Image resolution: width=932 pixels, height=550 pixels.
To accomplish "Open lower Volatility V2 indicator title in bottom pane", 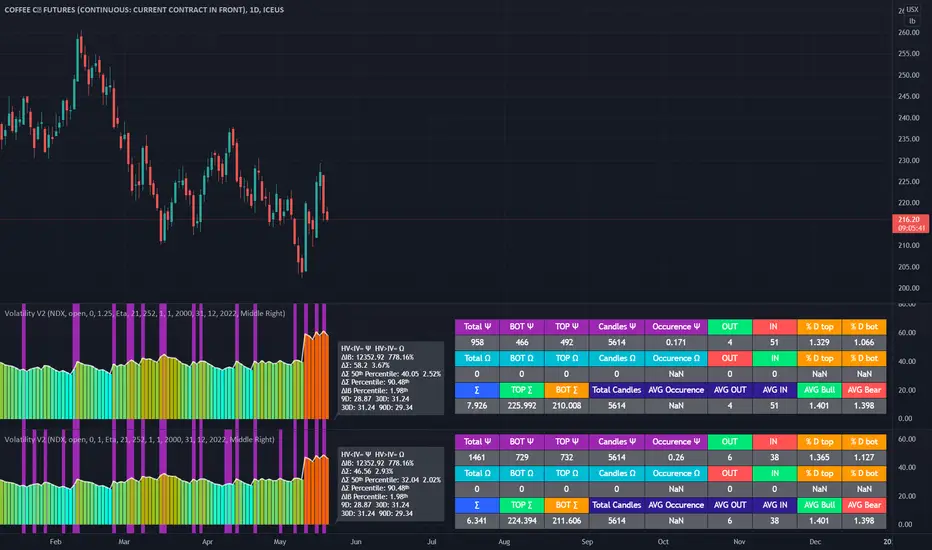I will [139, 439].
